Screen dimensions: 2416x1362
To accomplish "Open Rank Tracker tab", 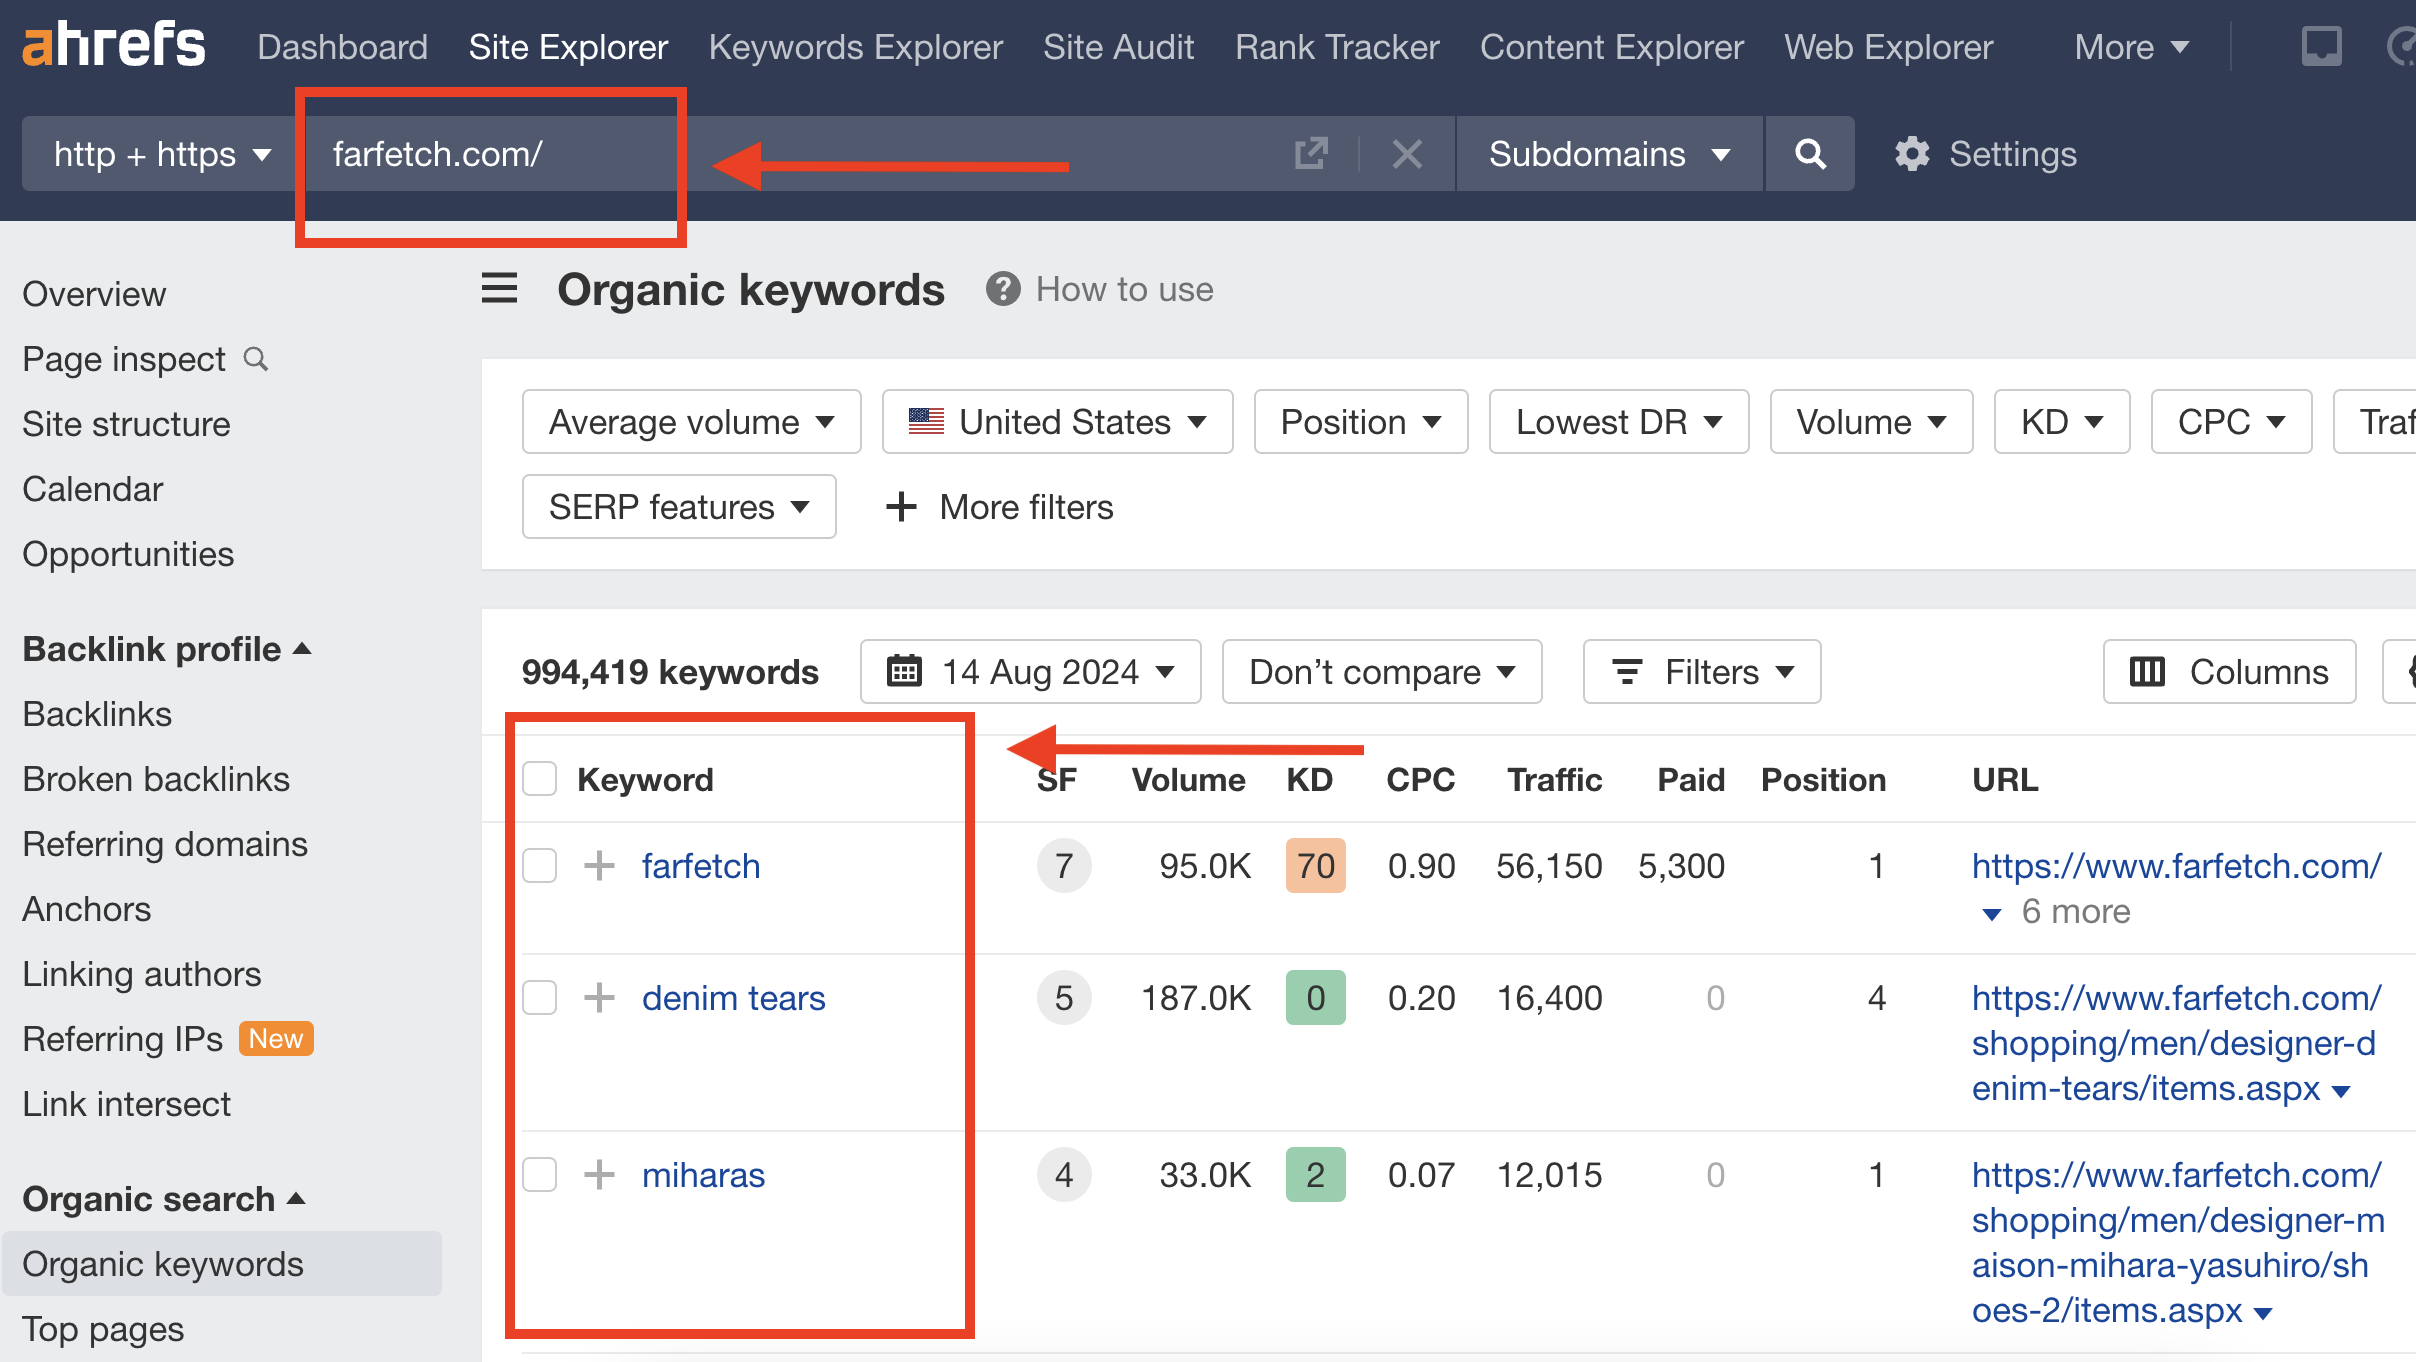I will point(1337,47).
